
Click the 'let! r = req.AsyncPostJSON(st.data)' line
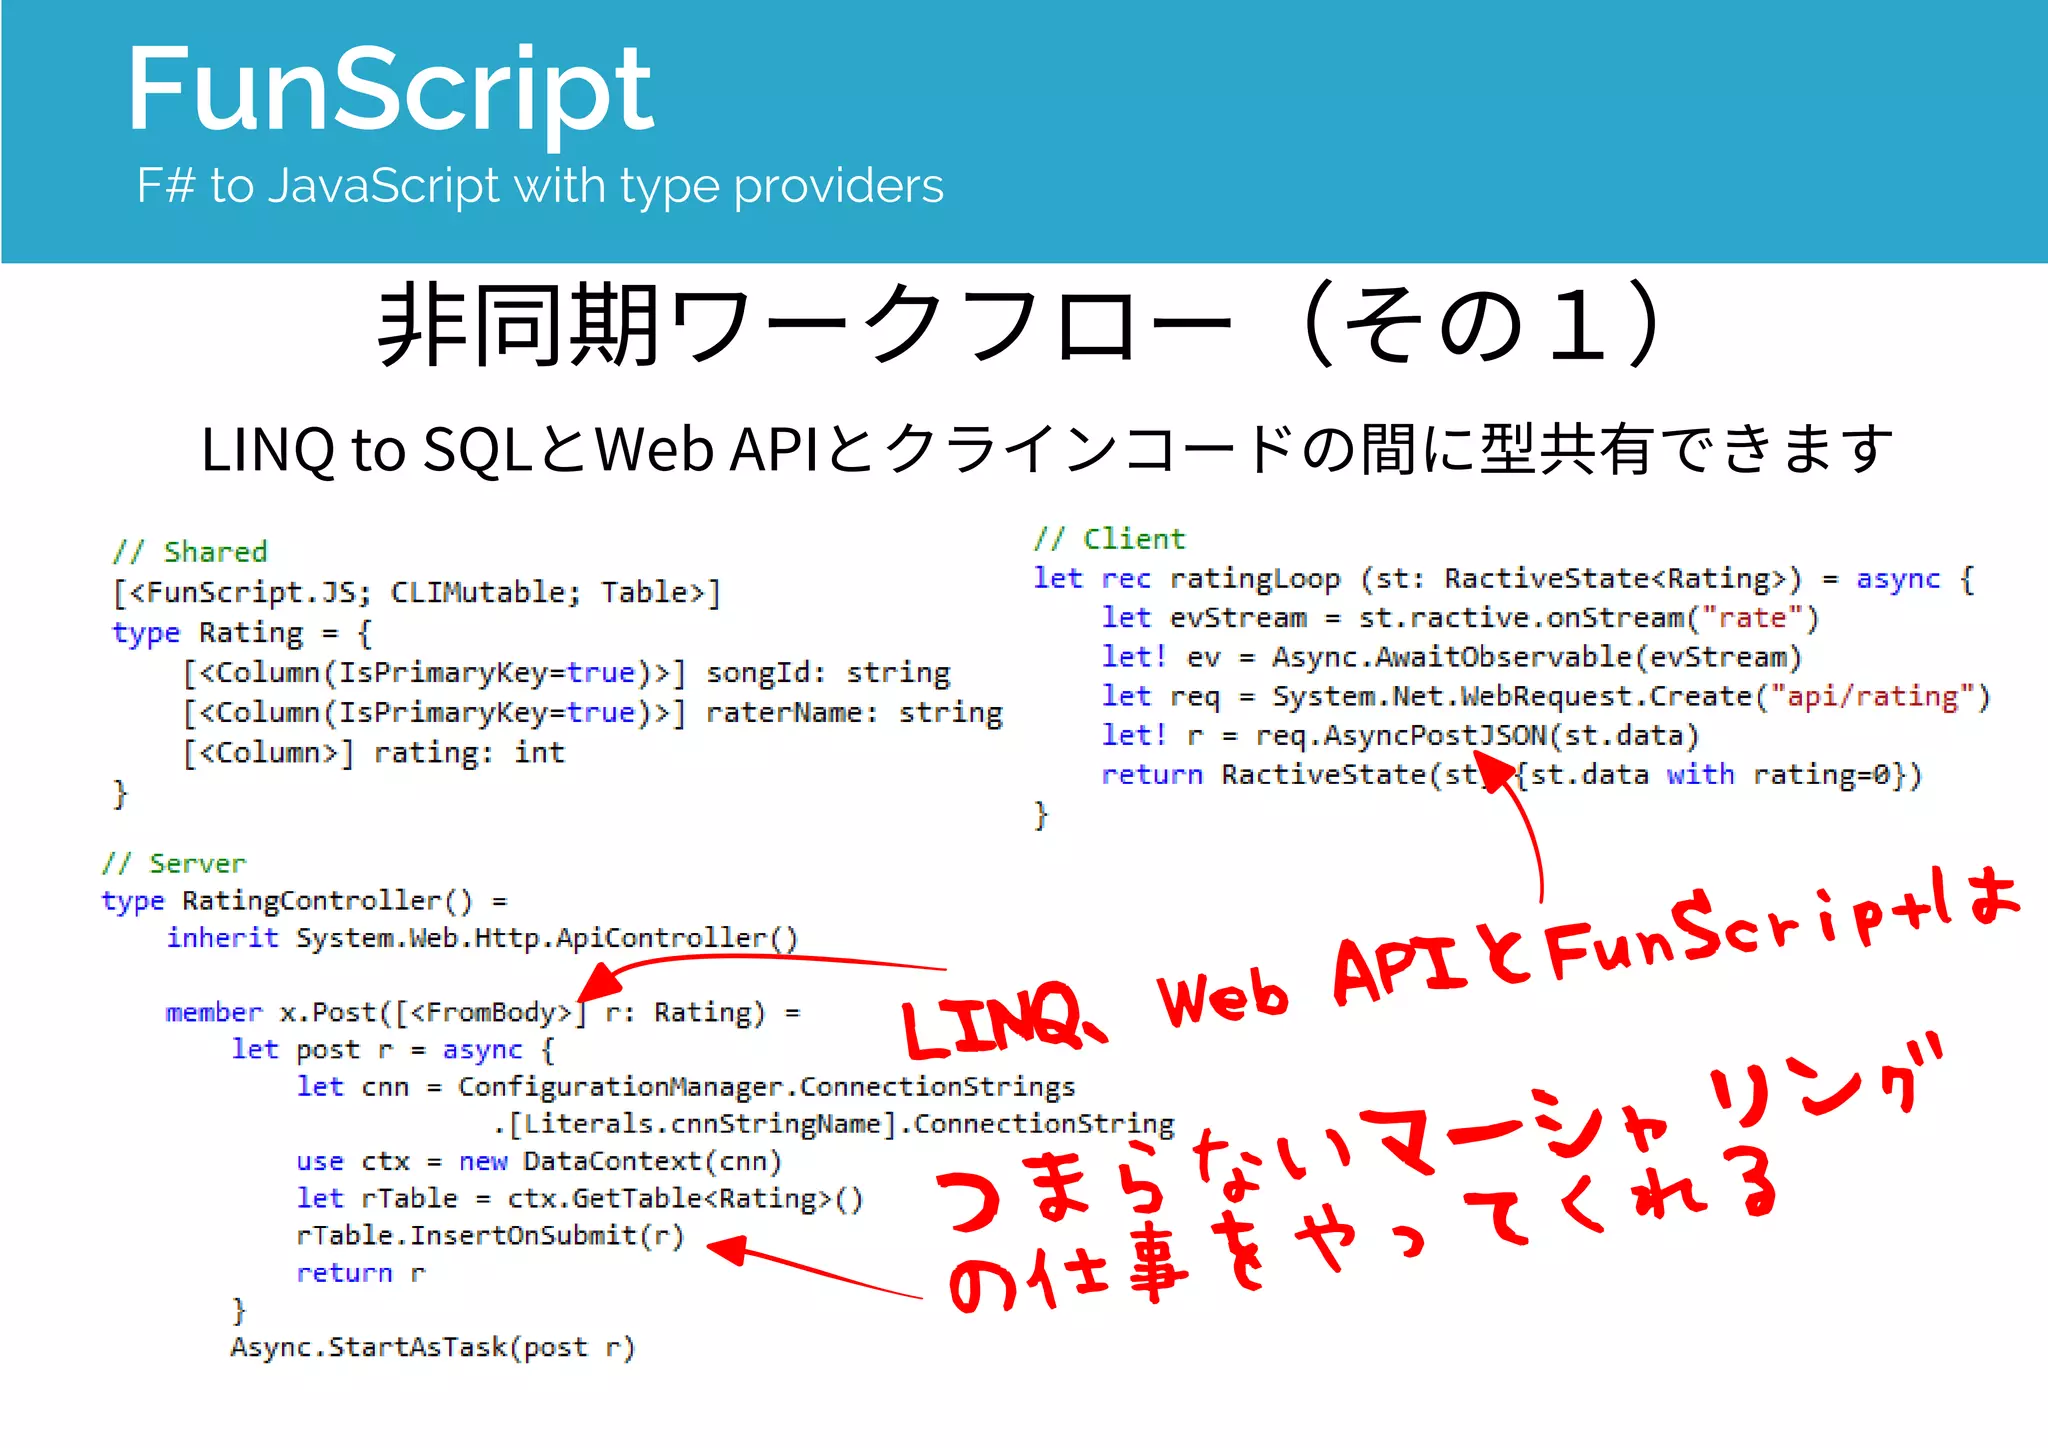click(1401, 735)
